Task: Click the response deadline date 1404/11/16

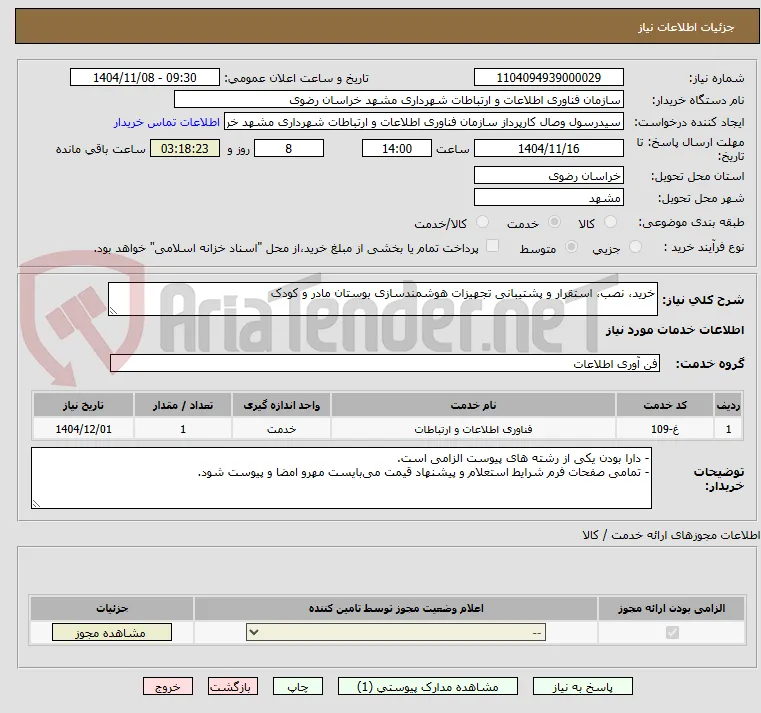Action: (x=548, y=149)
